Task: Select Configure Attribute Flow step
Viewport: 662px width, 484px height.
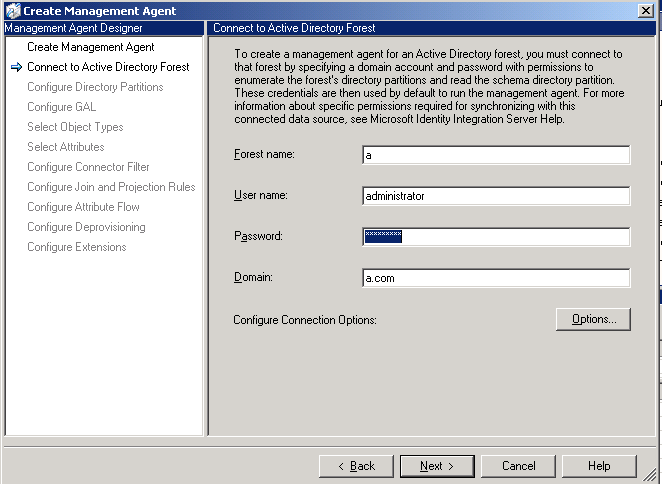Action: pyautogui.click(x=83, y=207)
